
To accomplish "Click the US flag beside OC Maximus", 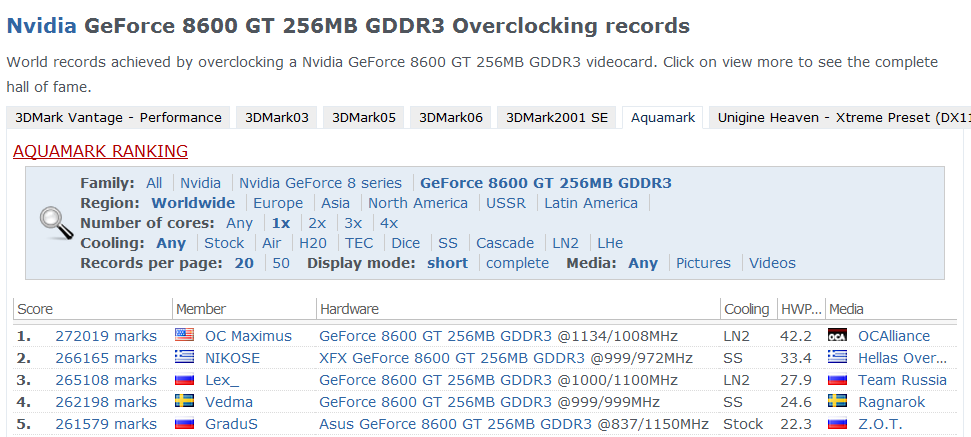I will tap(185, 336).
